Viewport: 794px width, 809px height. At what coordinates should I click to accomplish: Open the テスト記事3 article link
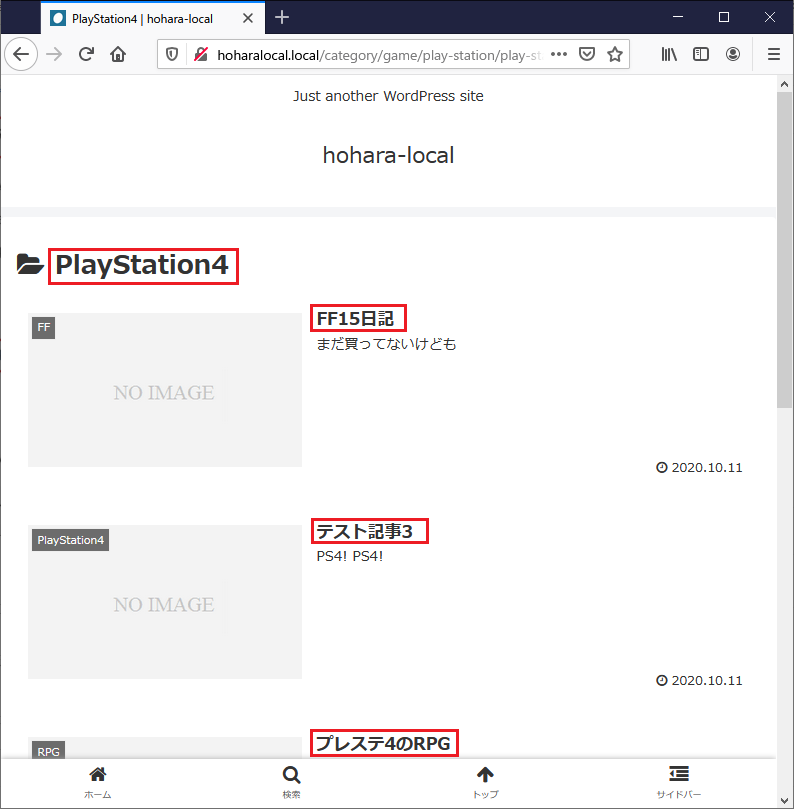click(x=365, y=531)
